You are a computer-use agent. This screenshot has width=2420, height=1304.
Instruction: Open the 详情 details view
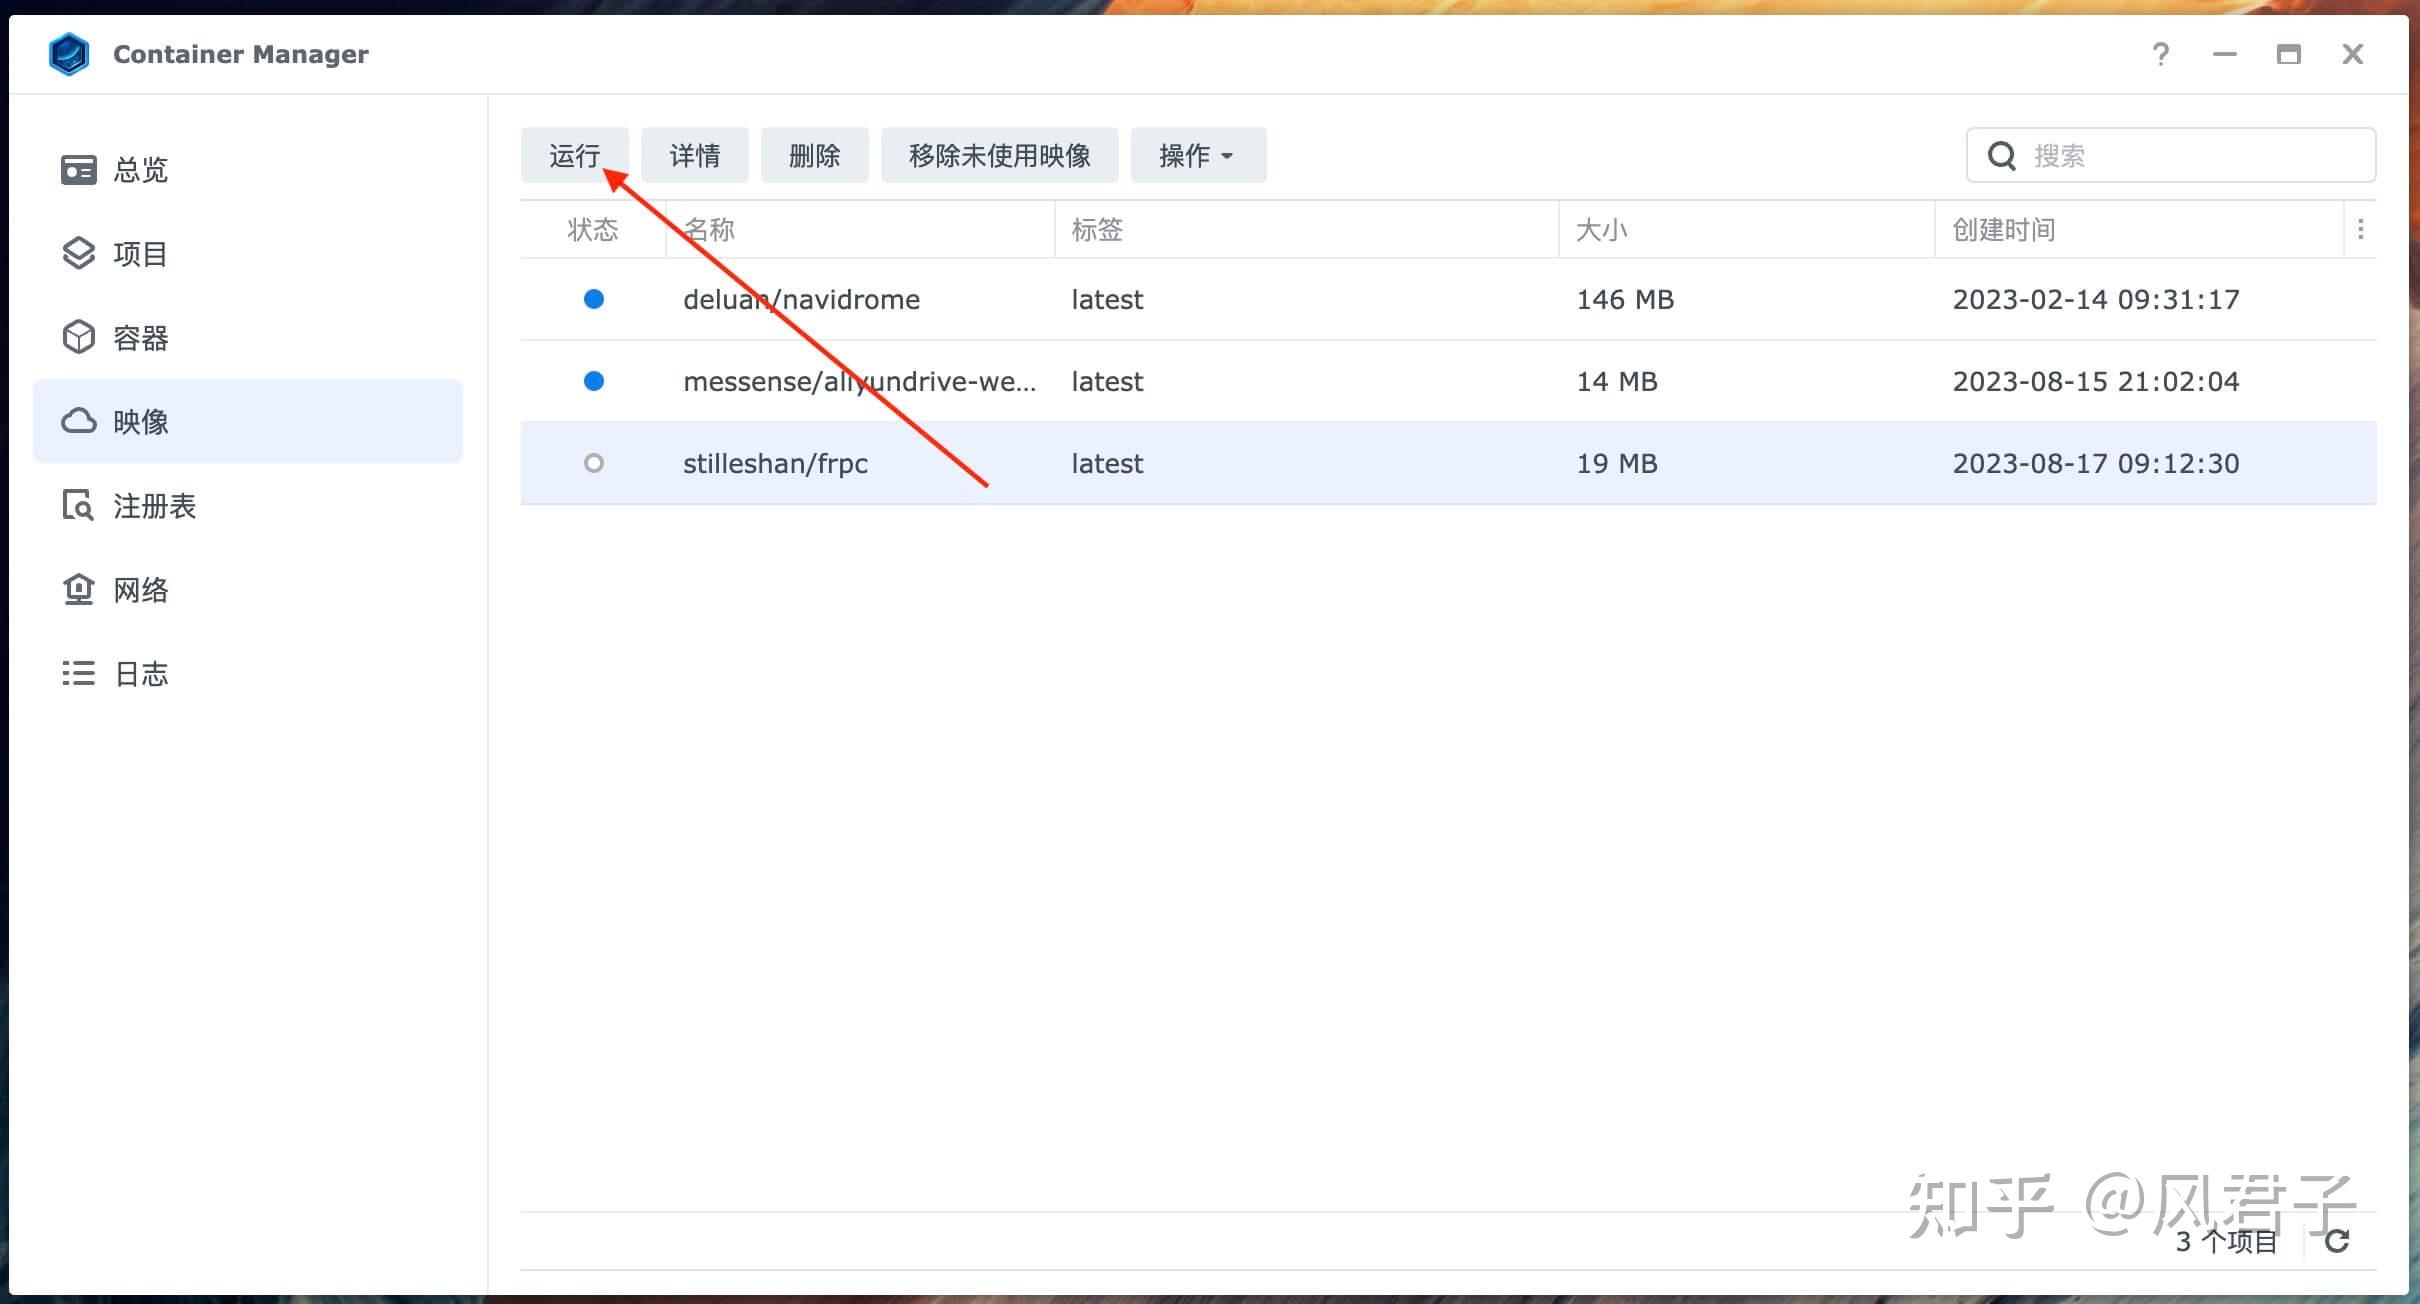694,155
